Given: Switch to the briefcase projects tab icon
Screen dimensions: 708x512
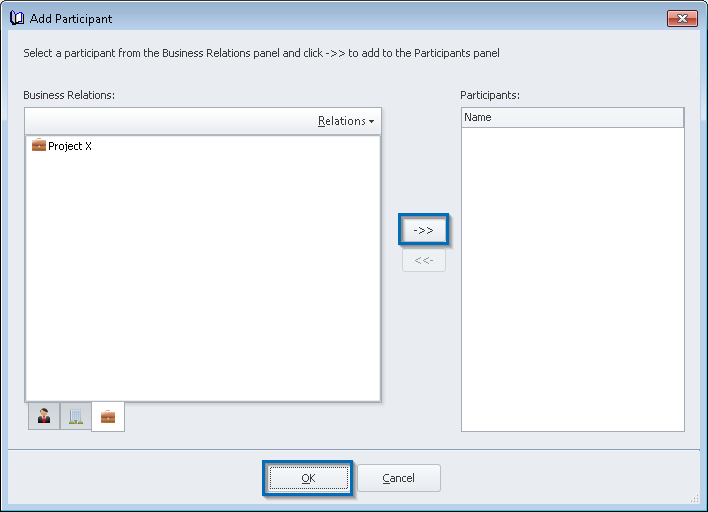Looking at the screenshot, I should click(x=108, y=416).
